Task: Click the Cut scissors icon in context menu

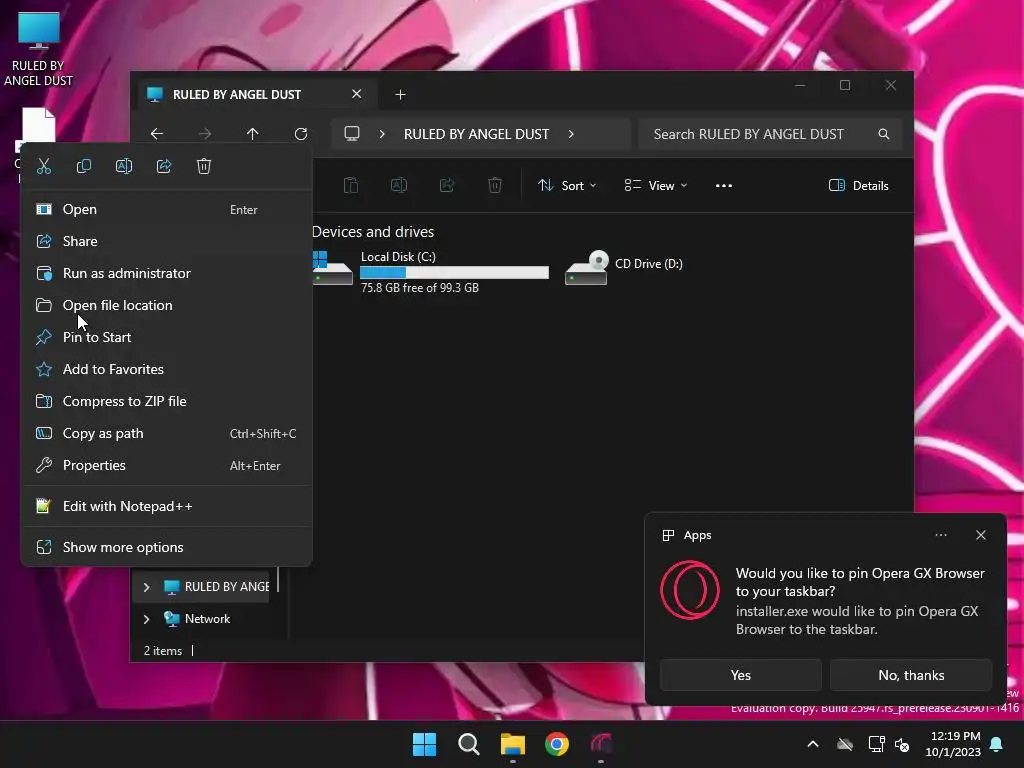Action: (x=44, y=166)
